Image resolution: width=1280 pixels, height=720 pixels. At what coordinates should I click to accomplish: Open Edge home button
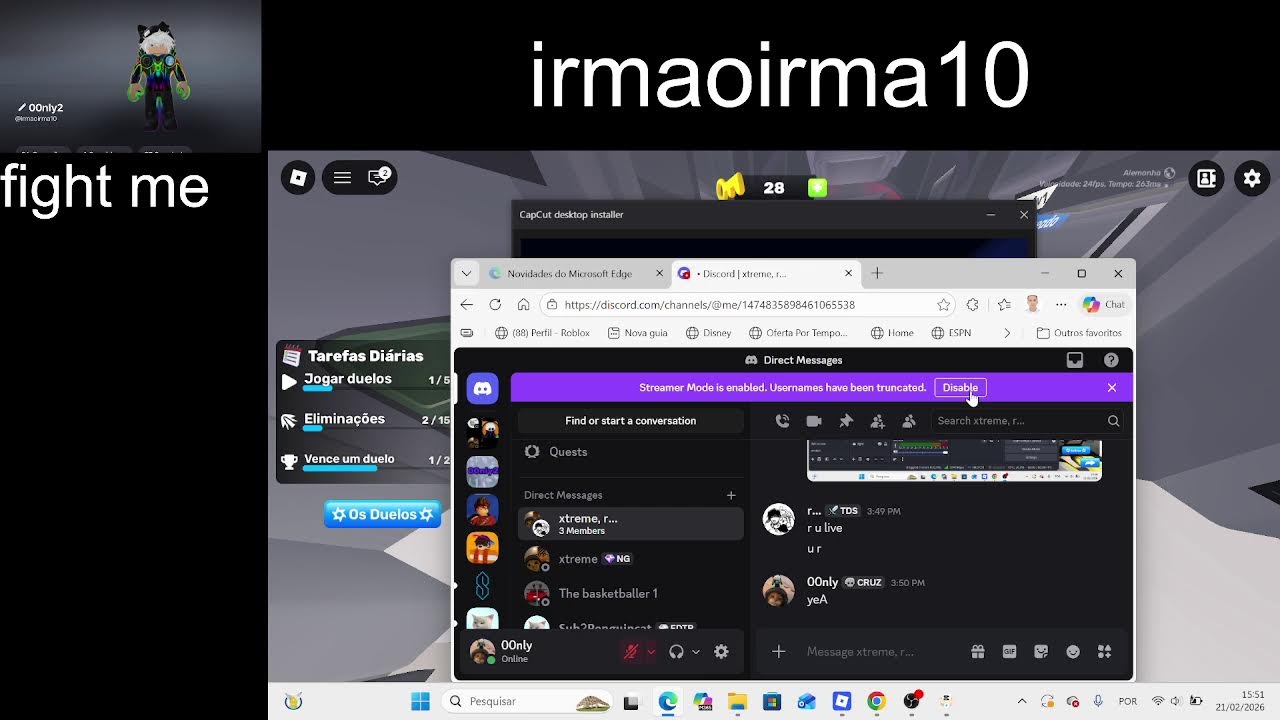click(523, 304)
